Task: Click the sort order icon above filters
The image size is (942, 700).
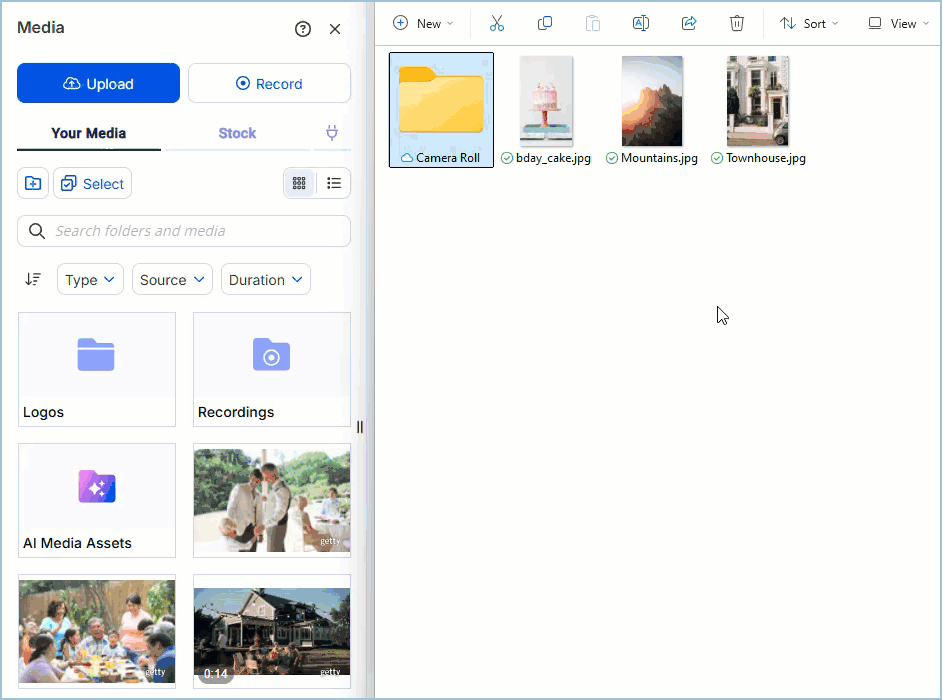Action: (x=33, y=279)
